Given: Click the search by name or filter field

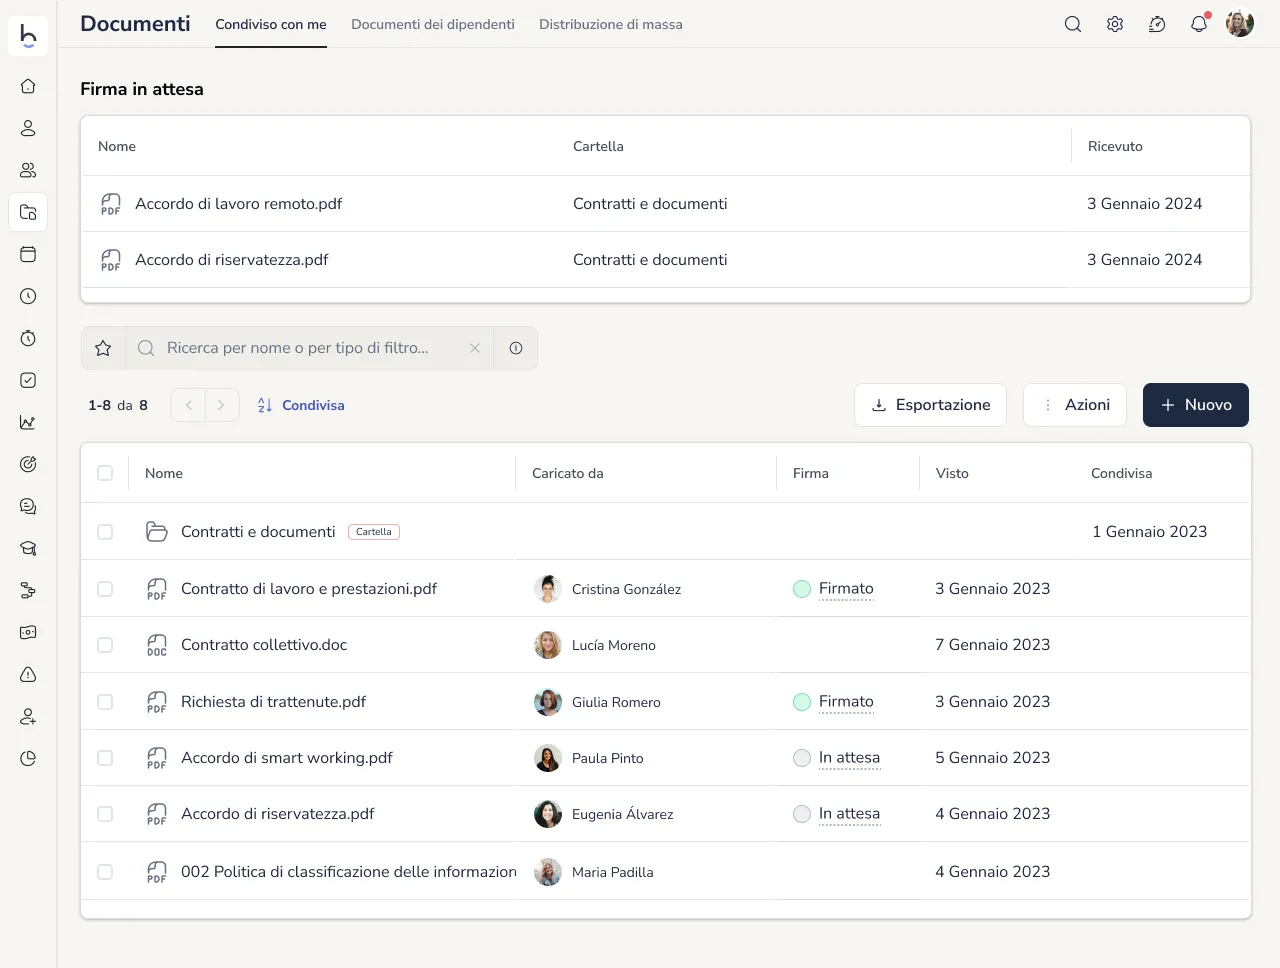Looking at the screenshot, I should click(x=310, y=348).
